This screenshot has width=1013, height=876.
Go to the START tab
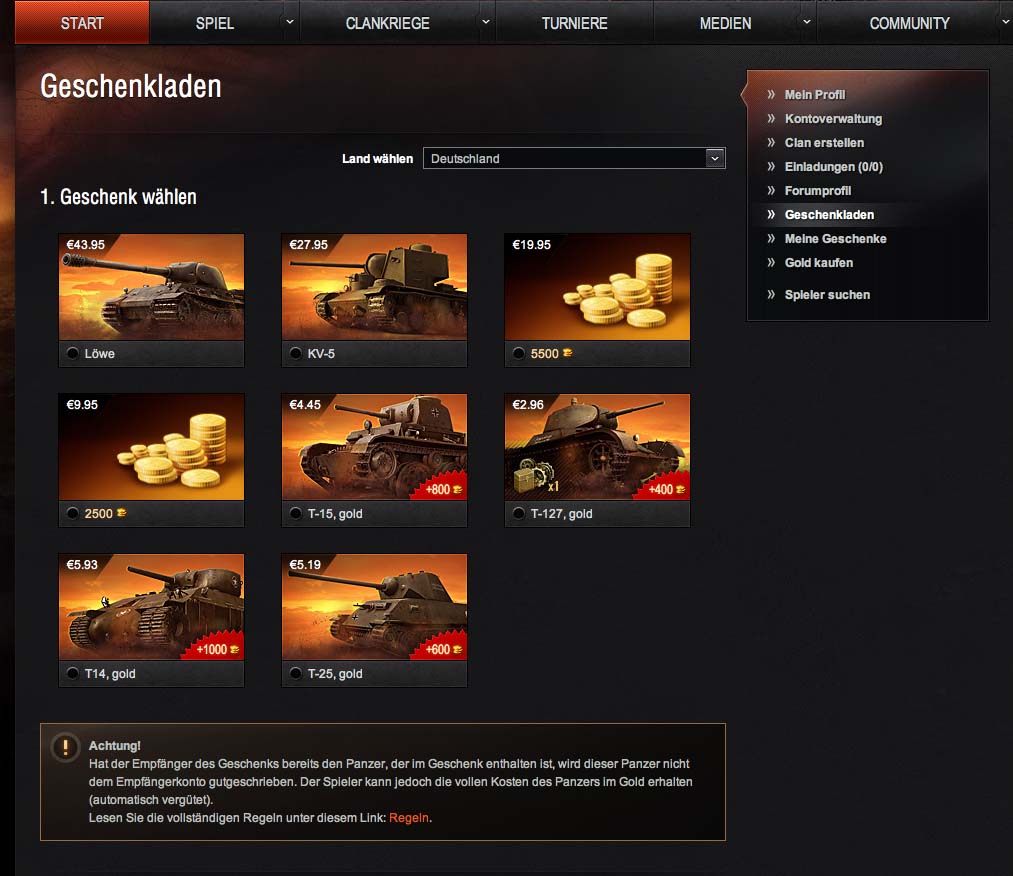[82, 23]
